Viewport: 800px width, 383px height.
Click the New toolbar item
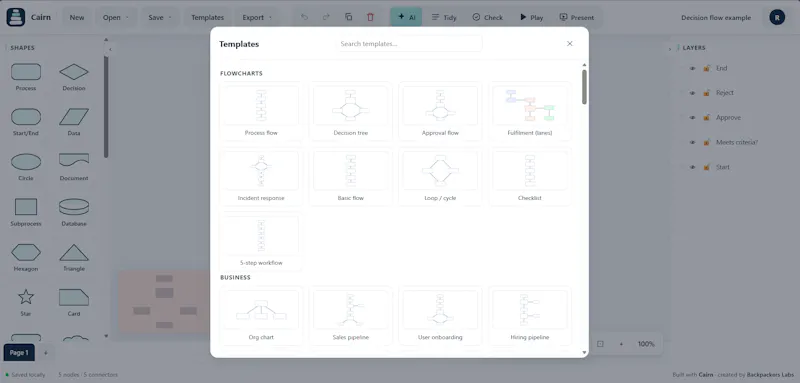coord(77,17)
